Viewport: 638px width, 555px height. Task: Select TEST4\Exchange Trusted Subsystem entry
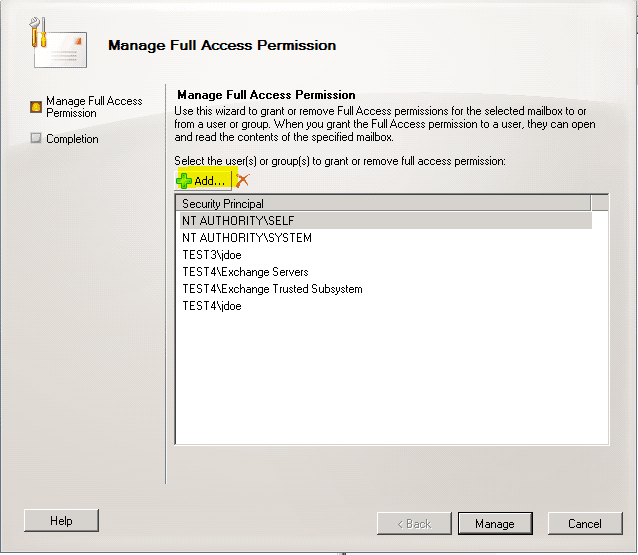[x=272, y=289]
